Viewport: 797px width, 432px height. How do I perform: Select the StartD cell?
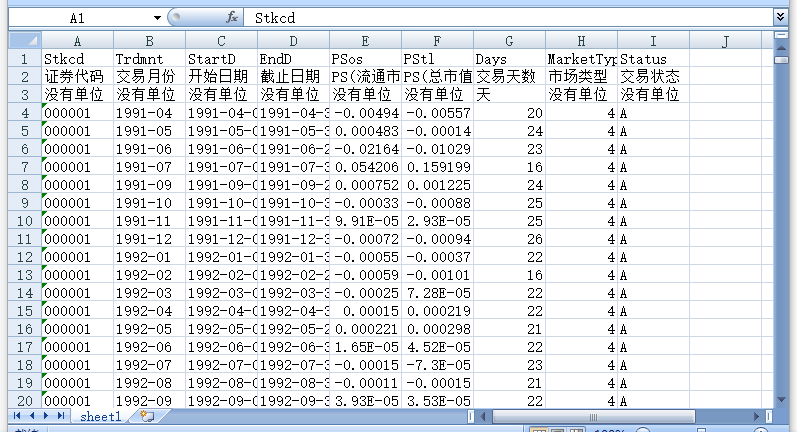222,59
